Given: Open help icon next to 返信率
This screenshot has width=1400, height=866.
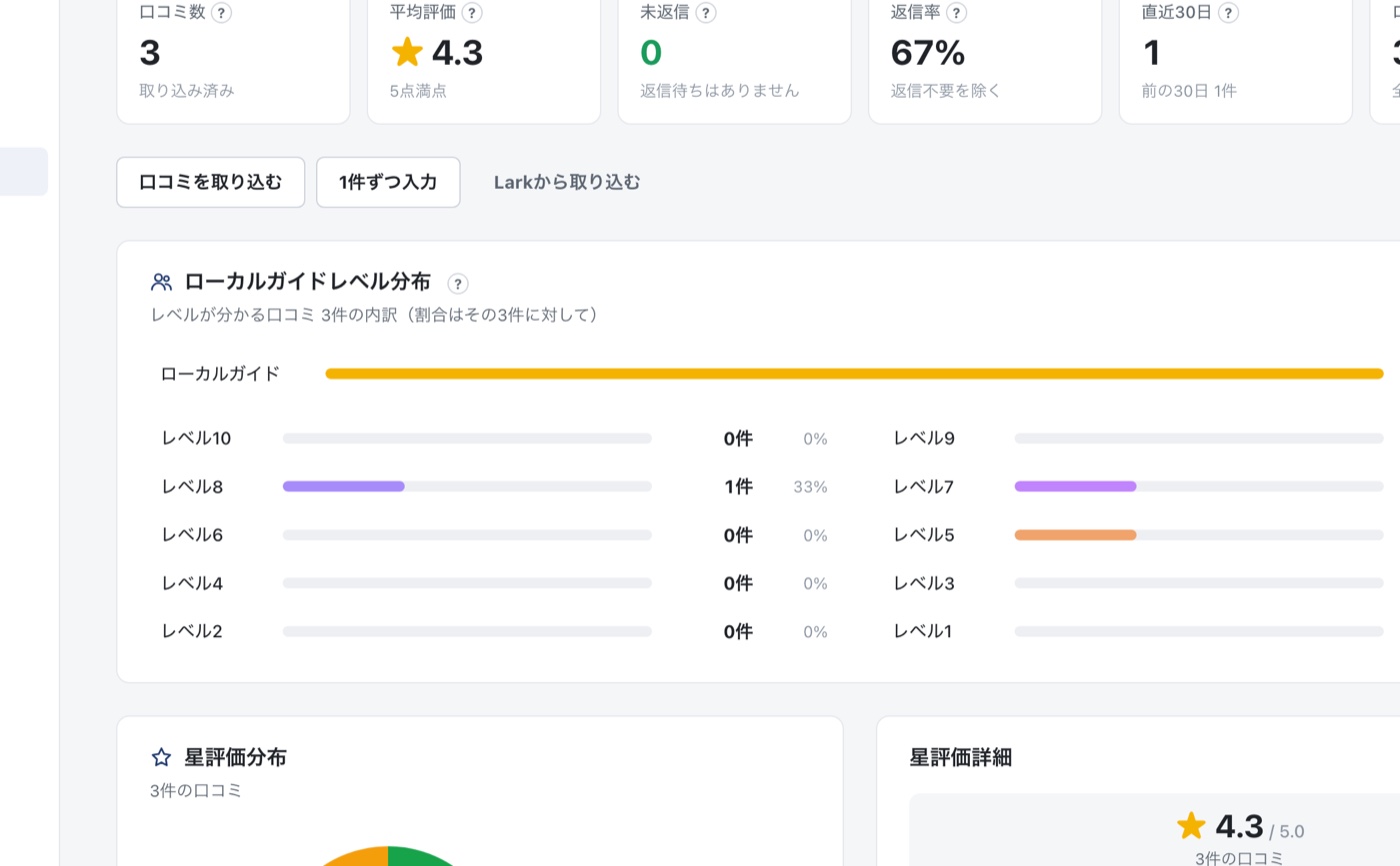Looking at the screenshot, I should point(956,13).
